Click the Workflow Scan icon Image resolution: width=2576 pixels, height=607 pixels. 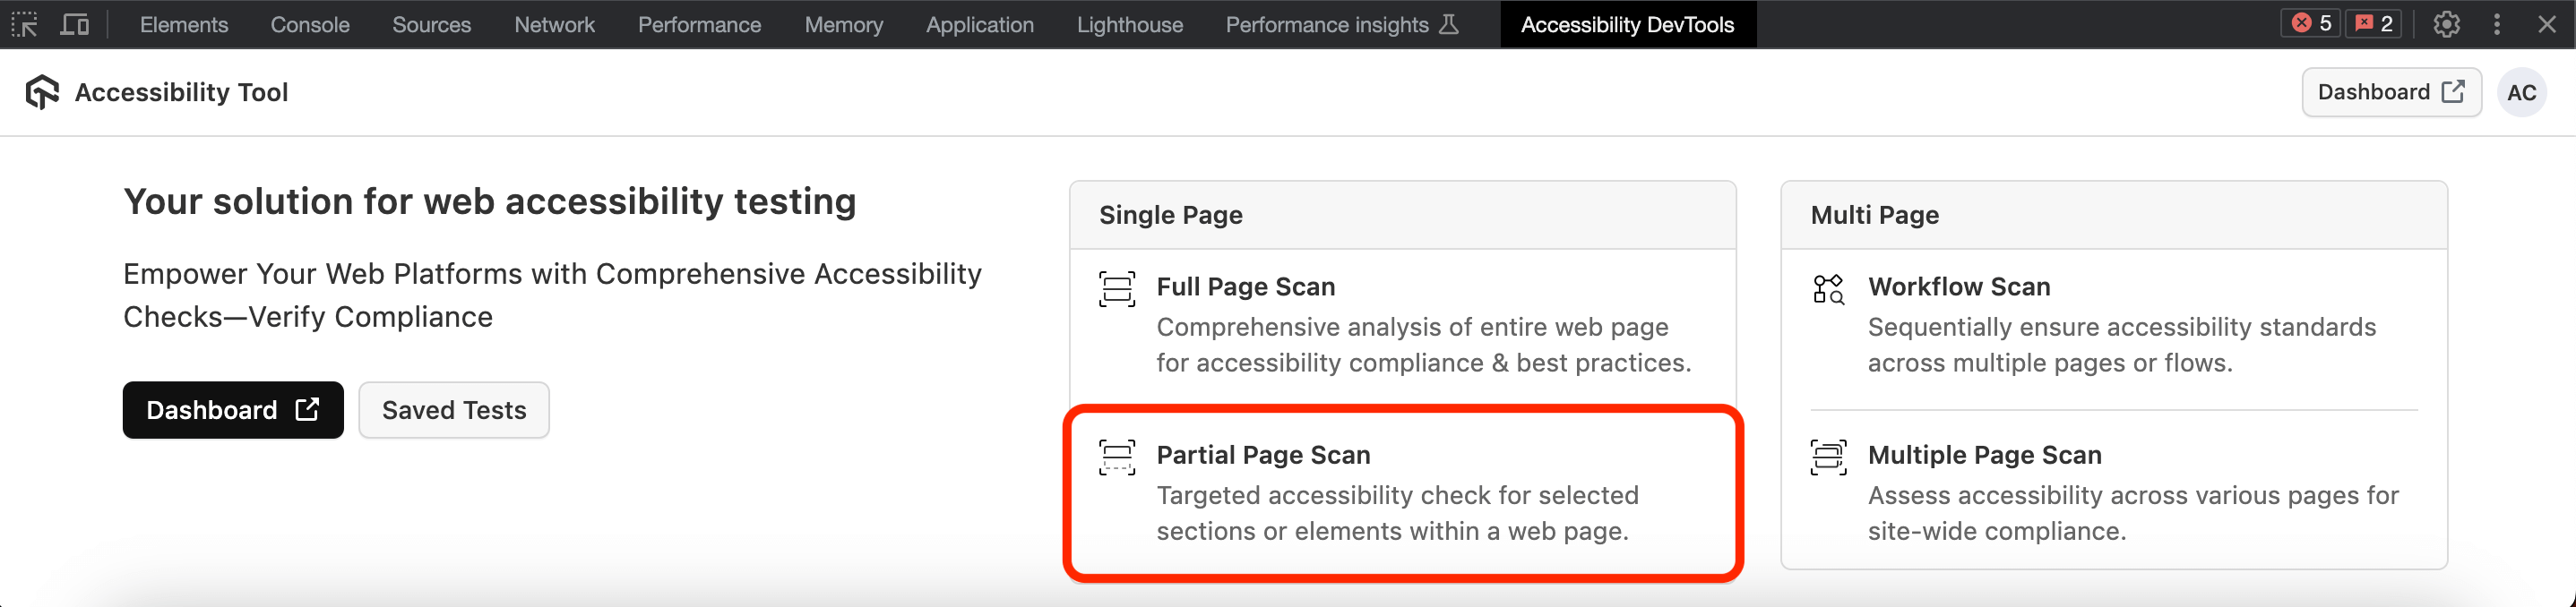[1828, 289]
